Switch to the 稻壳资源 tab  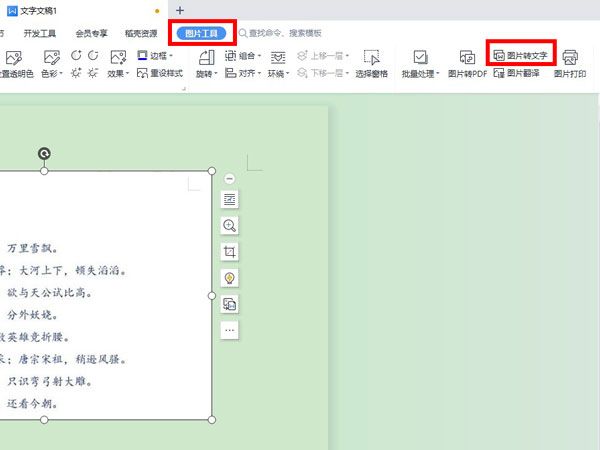[x=141, y=34]
